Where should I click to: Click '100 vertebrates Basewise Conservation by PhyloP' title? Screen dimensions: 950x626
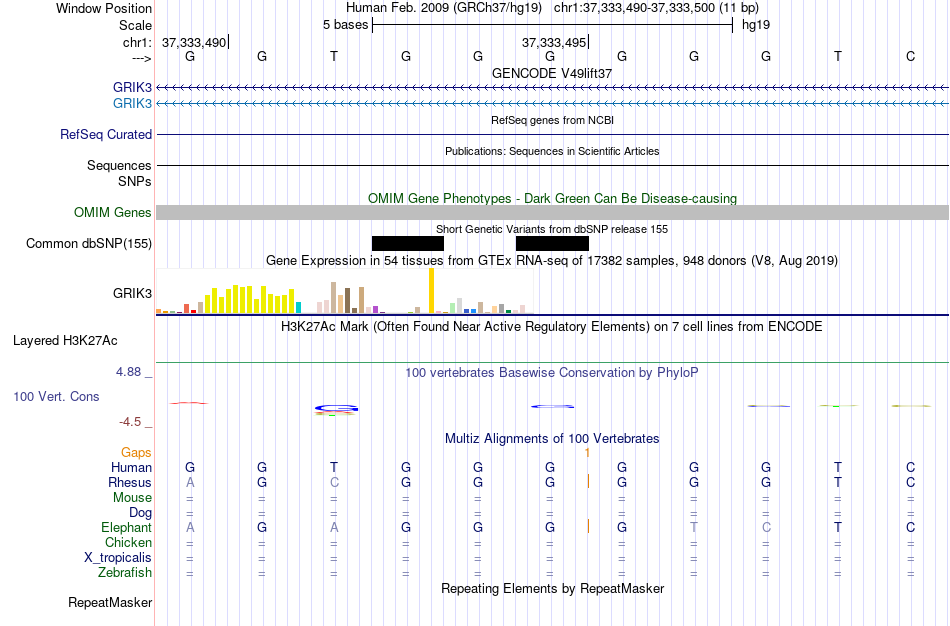552,373
